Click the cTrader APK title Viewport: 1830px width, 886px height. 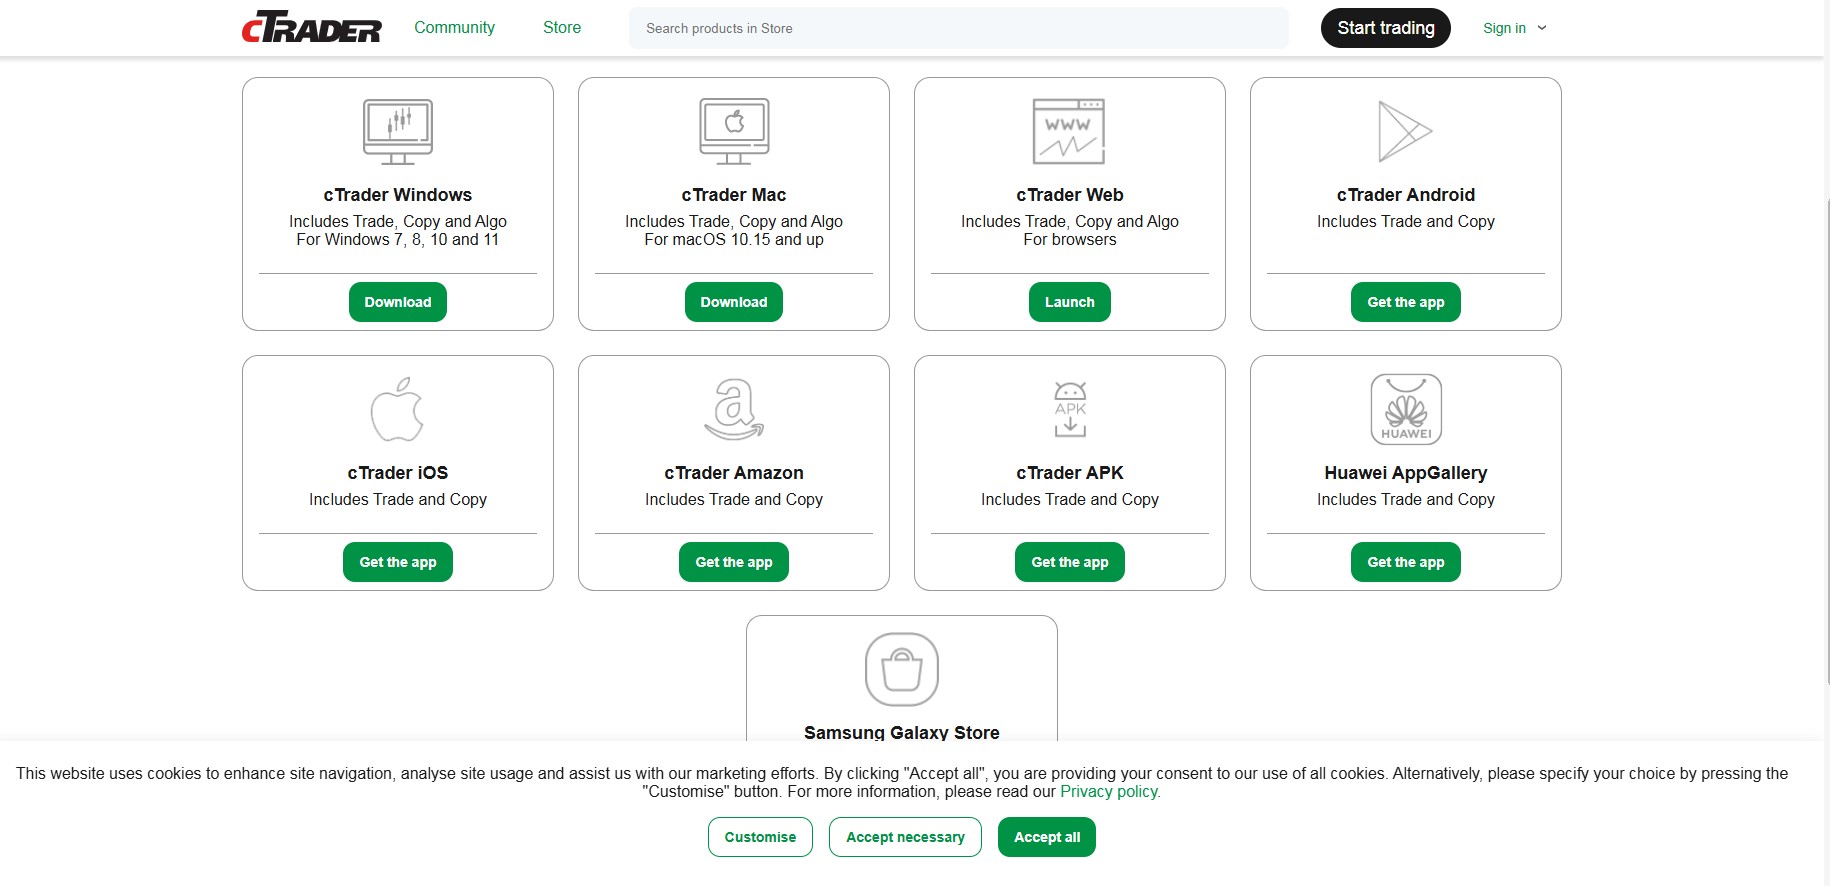click(1070, 473)
